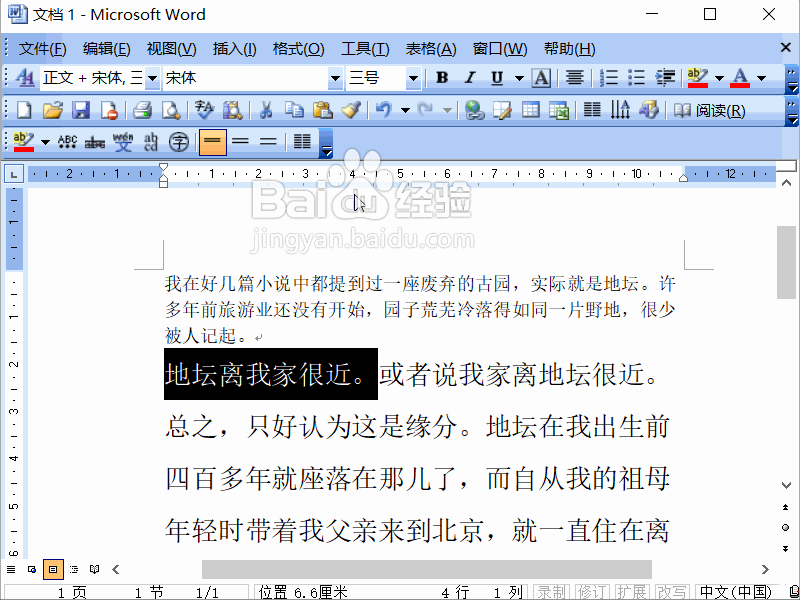Viewport: 800px width, 600px height.
Task: Open the 文件(F) menu
Action: point(42,49)
